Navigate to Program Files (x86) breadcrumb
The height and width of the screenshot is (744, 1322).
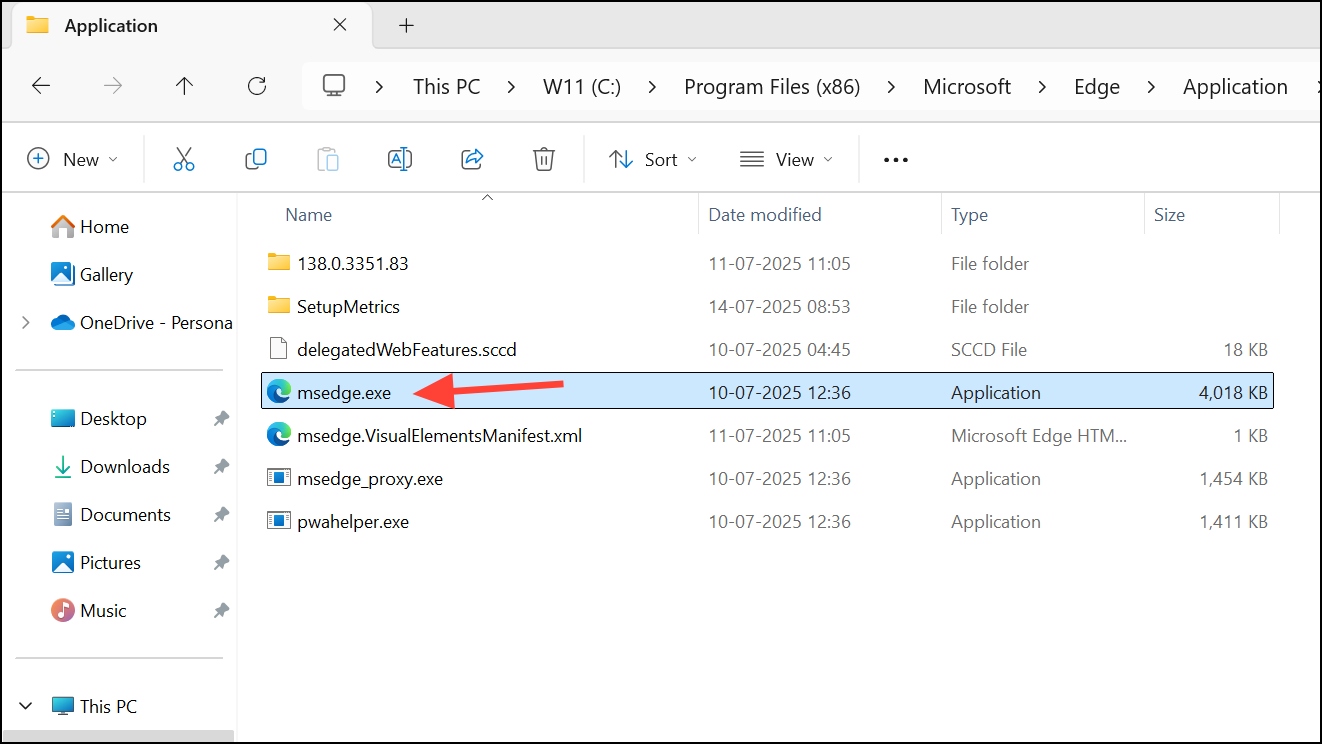pos(772,87)
